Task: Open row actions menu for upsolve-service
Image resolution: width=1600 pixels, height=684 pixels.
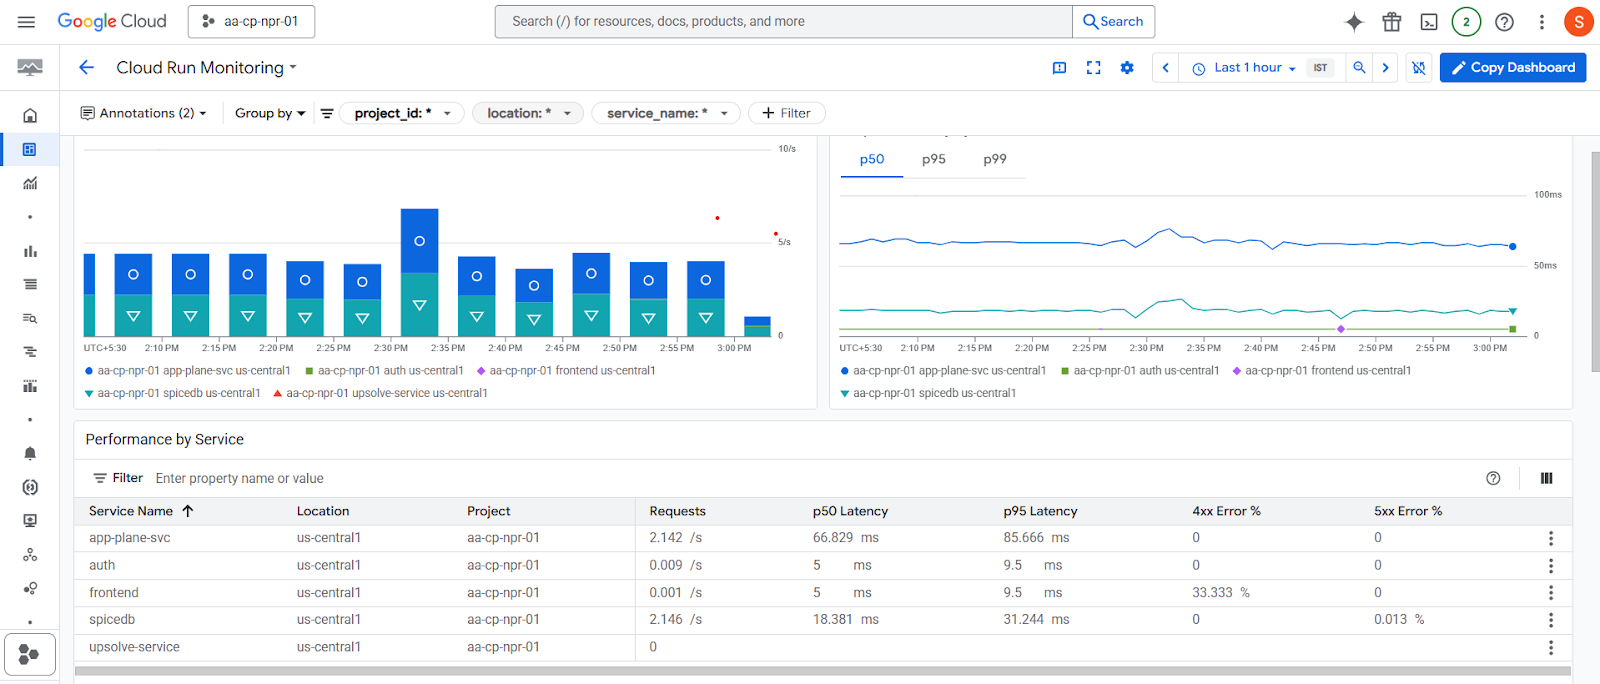Action: (x=1551, y=648)
